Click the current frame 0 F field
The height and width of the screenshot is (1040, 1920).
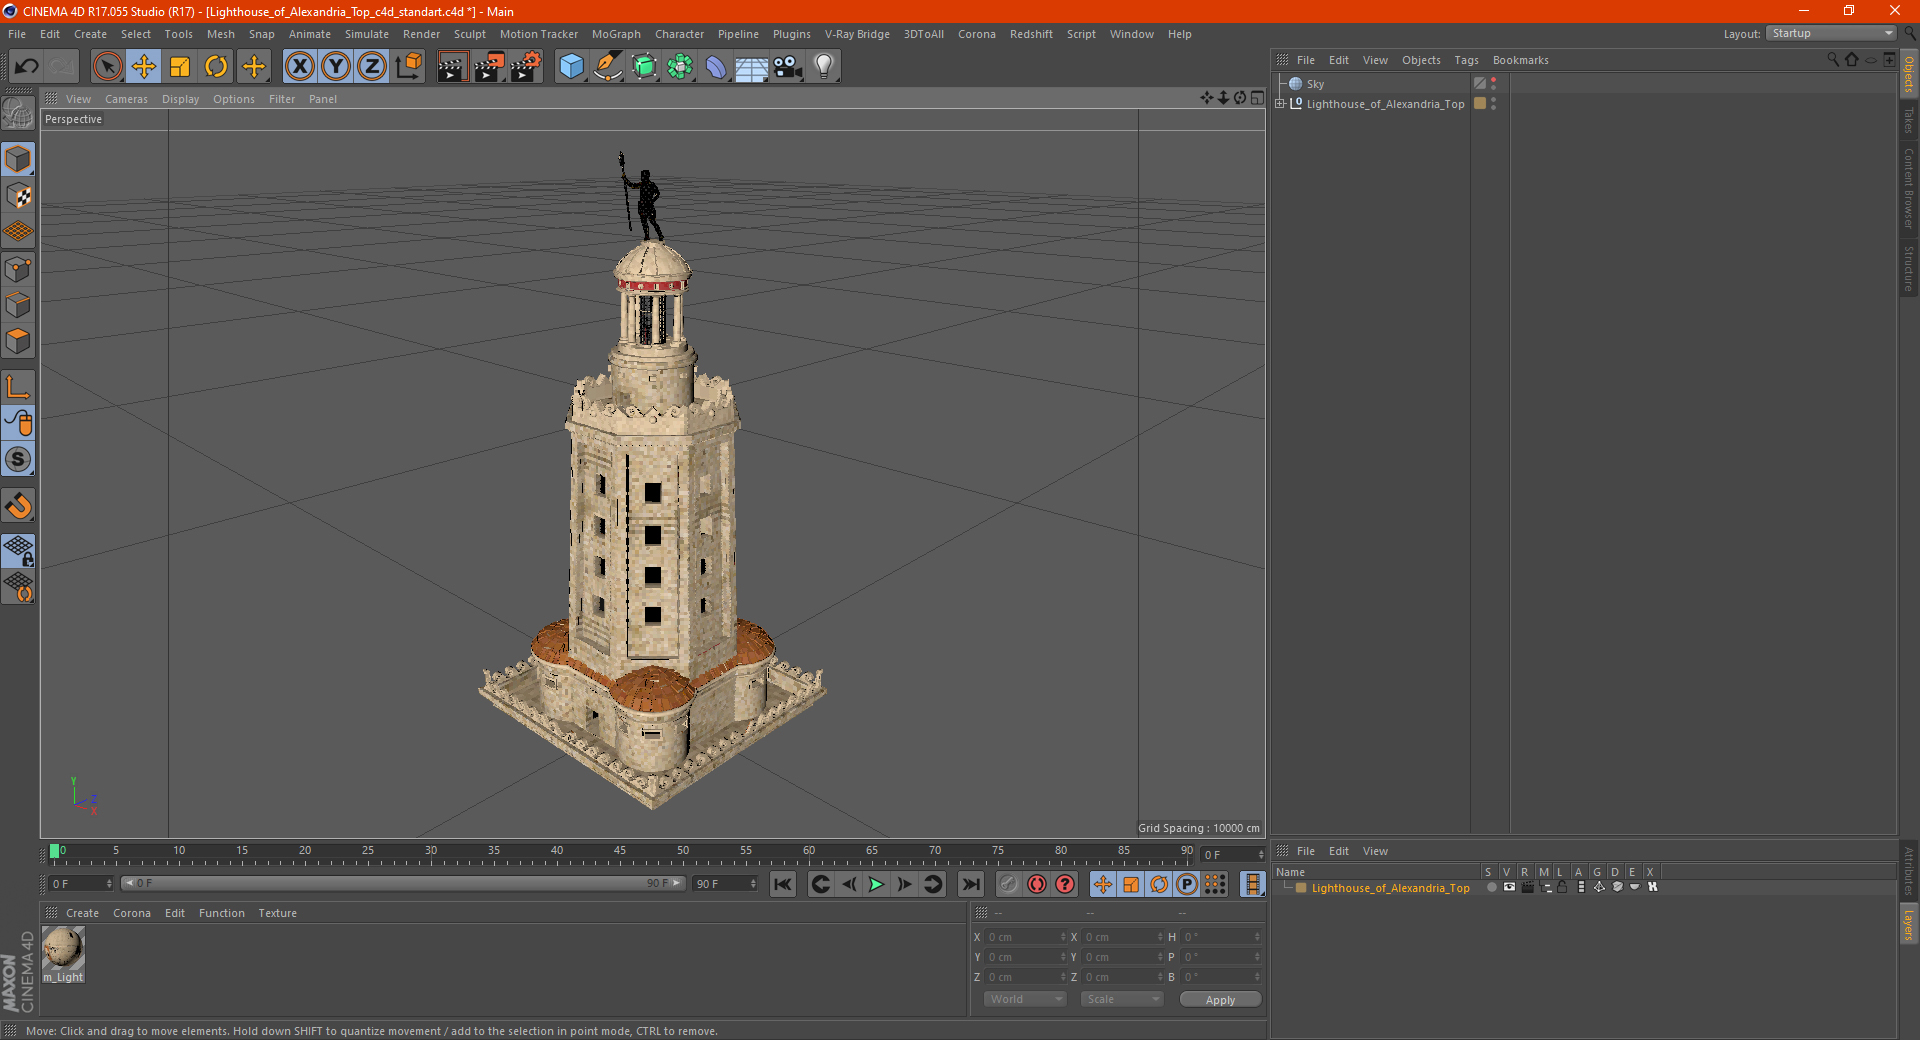point(81,884)
